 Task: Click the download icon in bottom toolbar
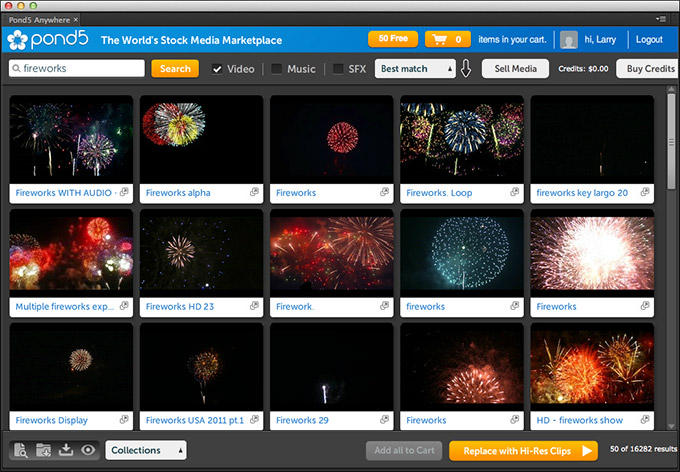tap(67, 450)
